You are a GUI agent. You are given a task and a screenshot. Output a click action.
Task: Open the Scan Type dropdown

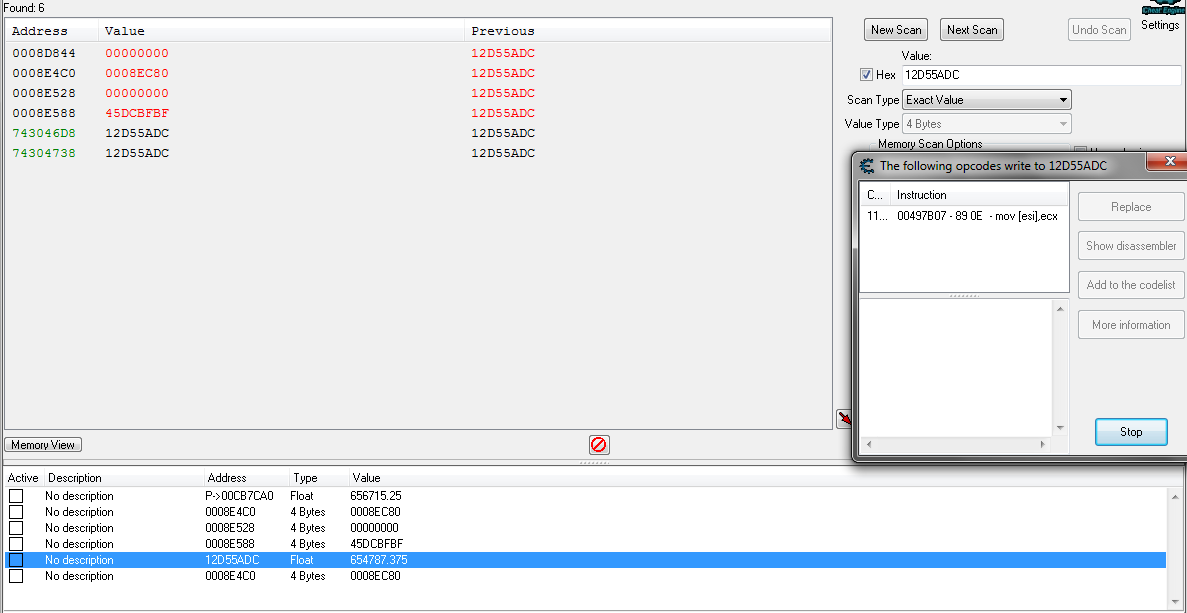pyautogui.click(x=986, y=100)
